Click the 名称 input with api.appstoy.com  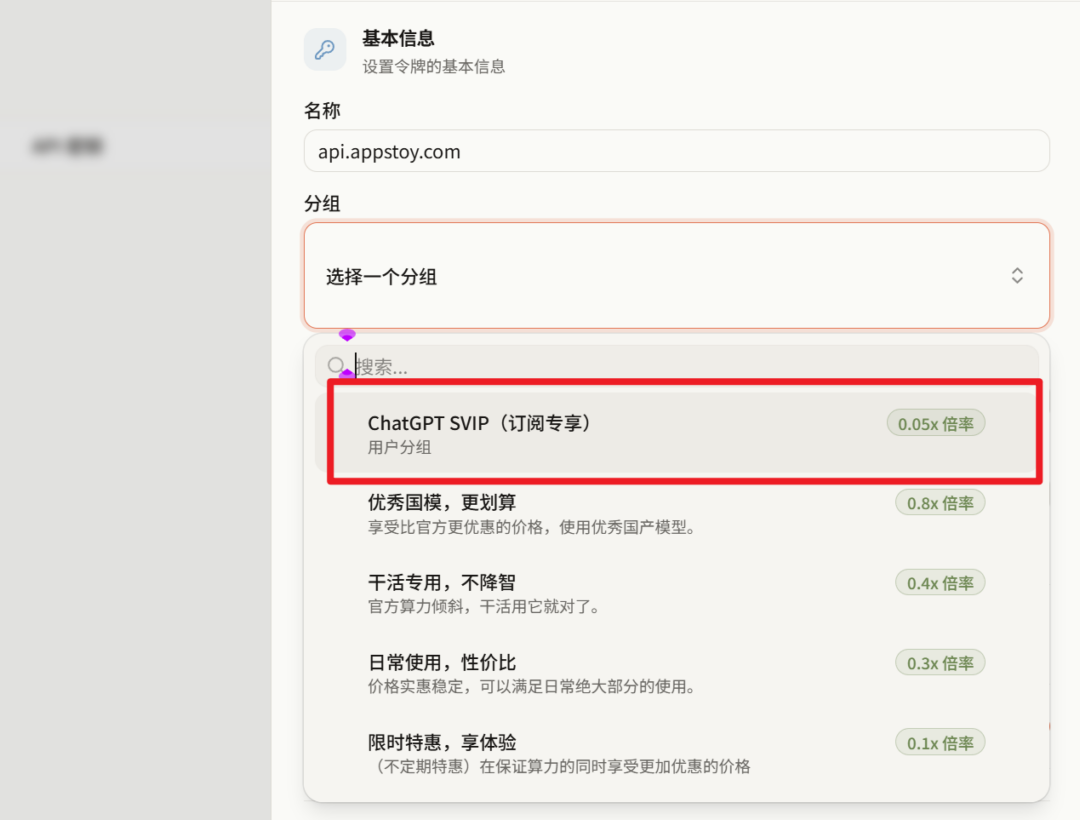point(676,151)
